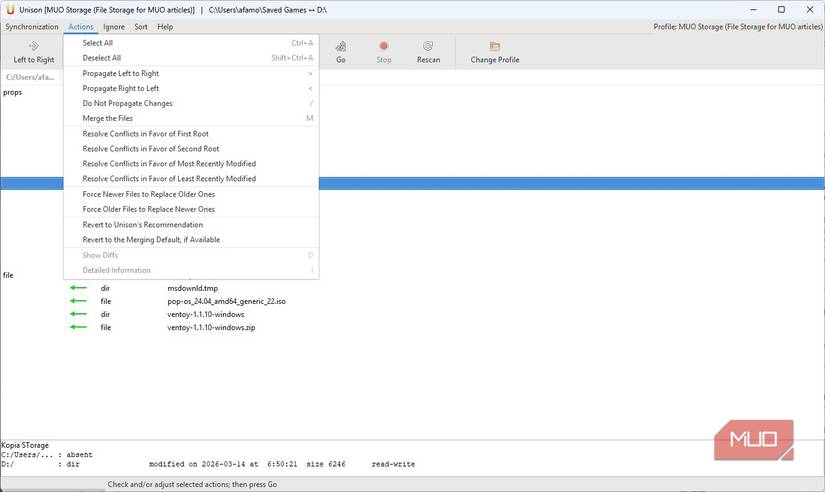This screenshot has height=492, width=825.
Task: Click the Left to Right toolbar icon
Action: (x=34, y=46)
